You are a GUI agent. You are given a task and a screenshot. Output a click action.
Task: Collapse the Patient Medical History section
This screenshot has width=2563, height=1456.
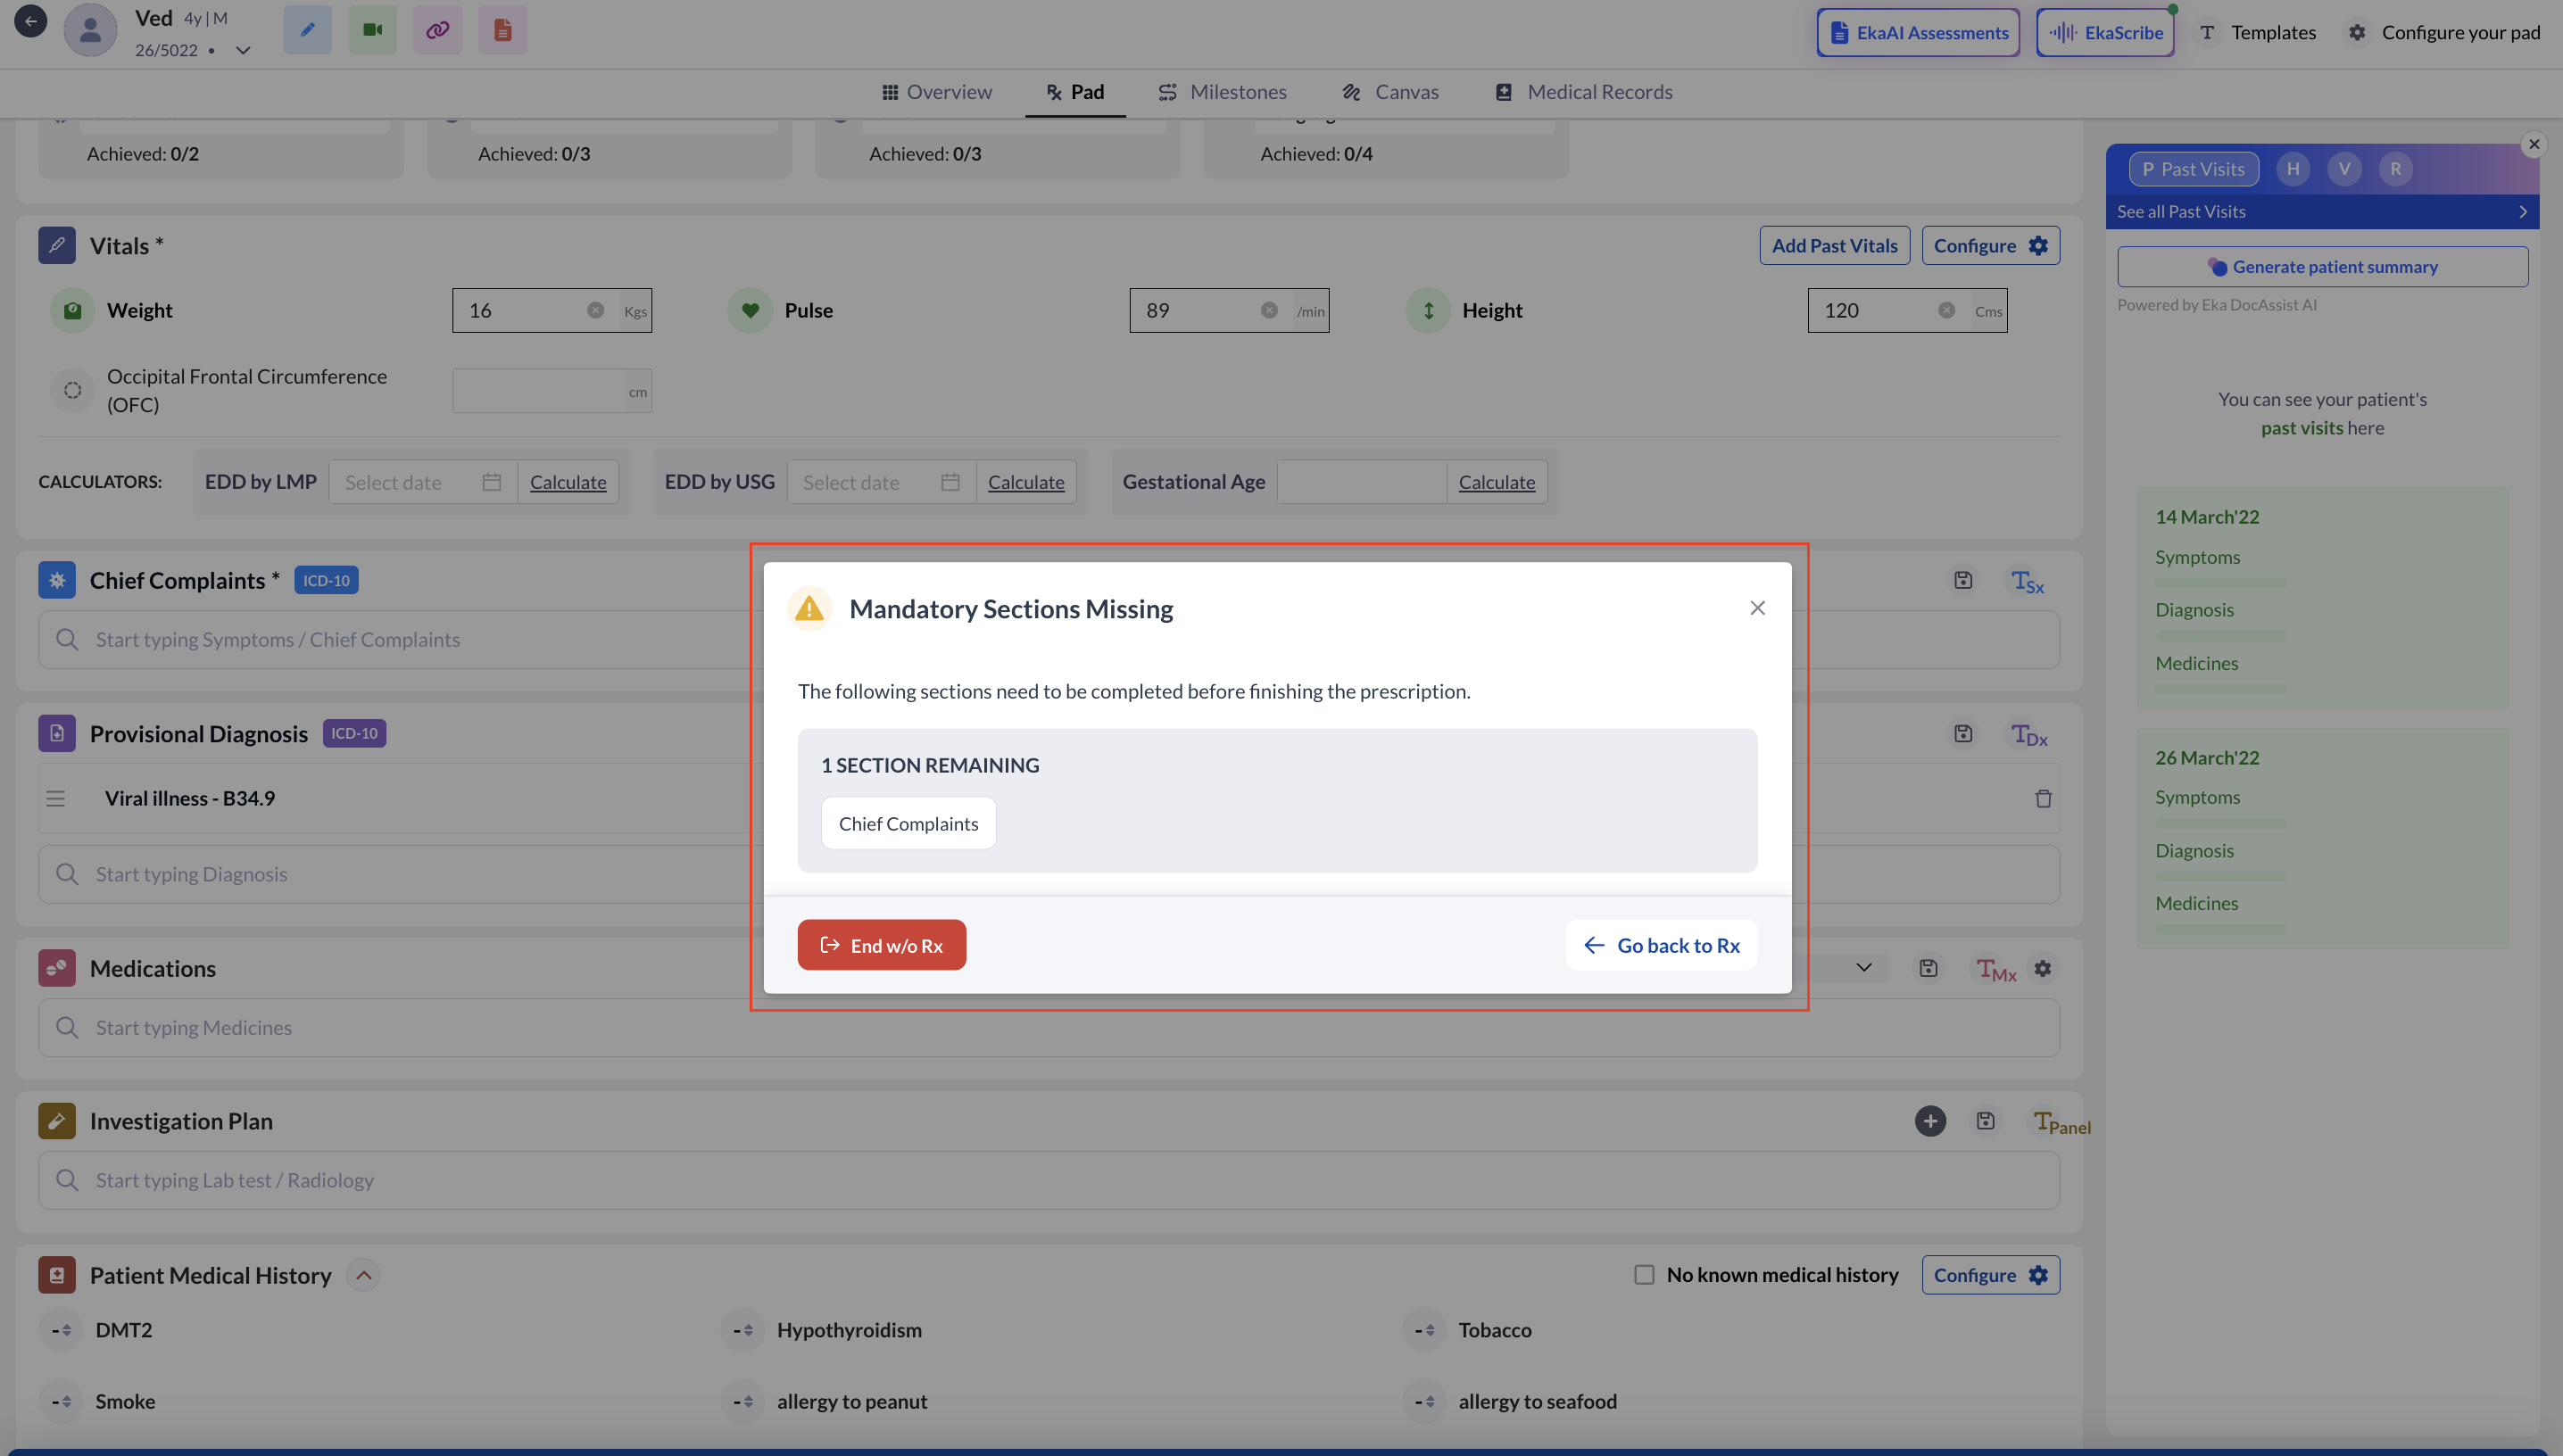(363, 1275)
